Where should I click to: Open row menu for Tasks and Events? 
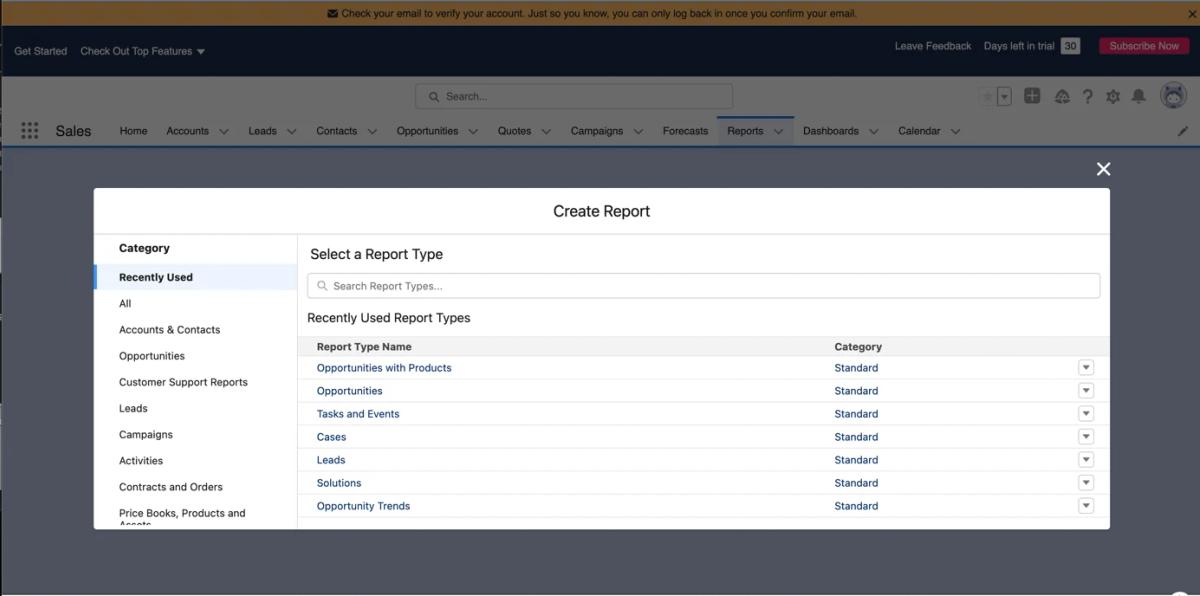click(1086, 413)
